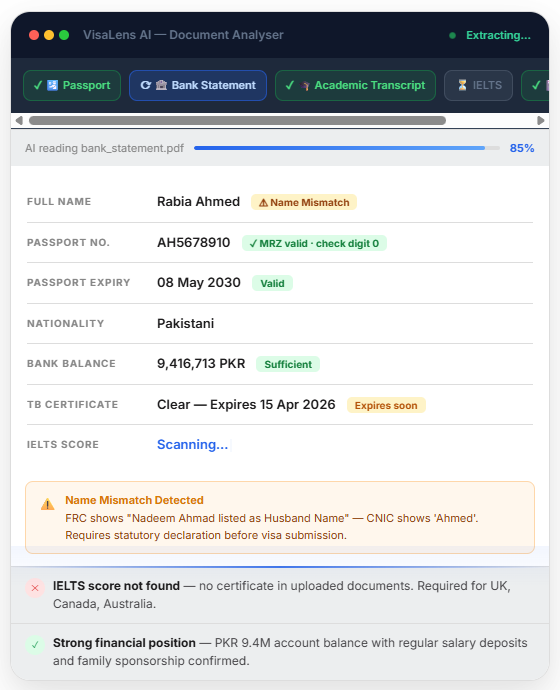Click the warning triangle in the Name Mismatch Detected alert
Image resolution: width=560 pixels, height=690 pixels.
48,504
